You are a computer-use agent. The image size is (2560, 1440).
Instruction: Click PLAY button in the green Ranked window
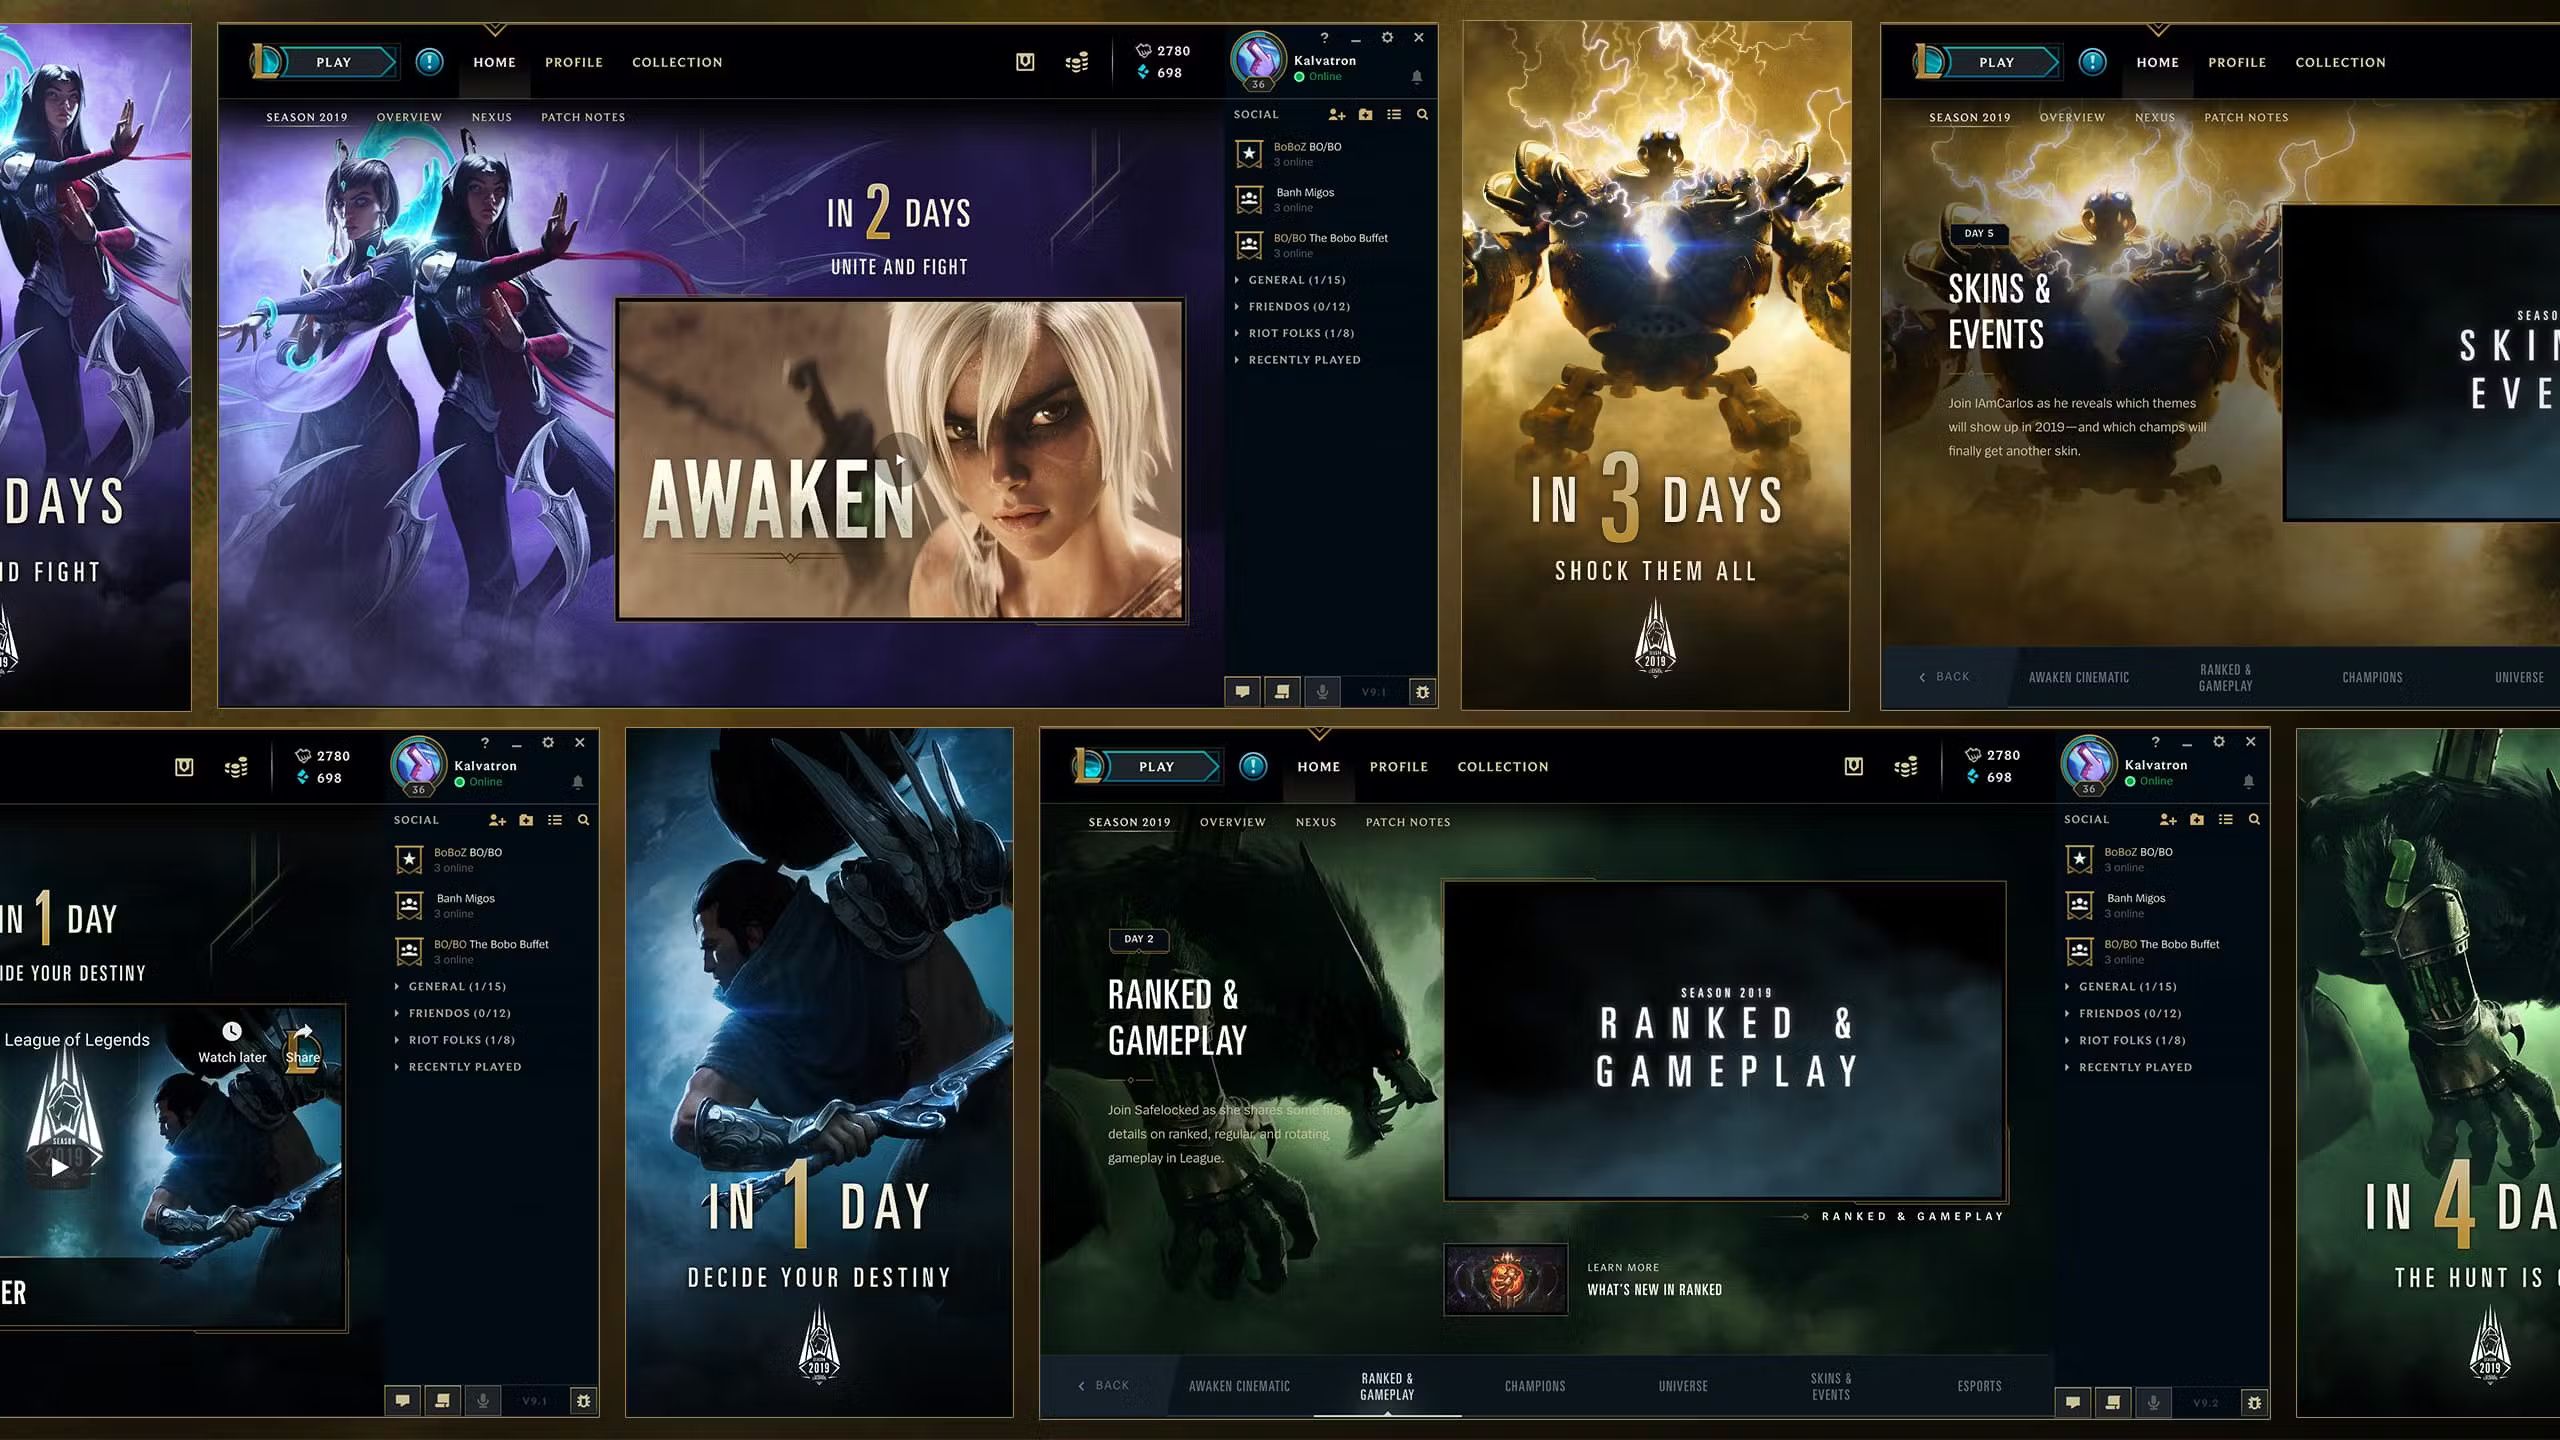click(x=1156, y=767)
